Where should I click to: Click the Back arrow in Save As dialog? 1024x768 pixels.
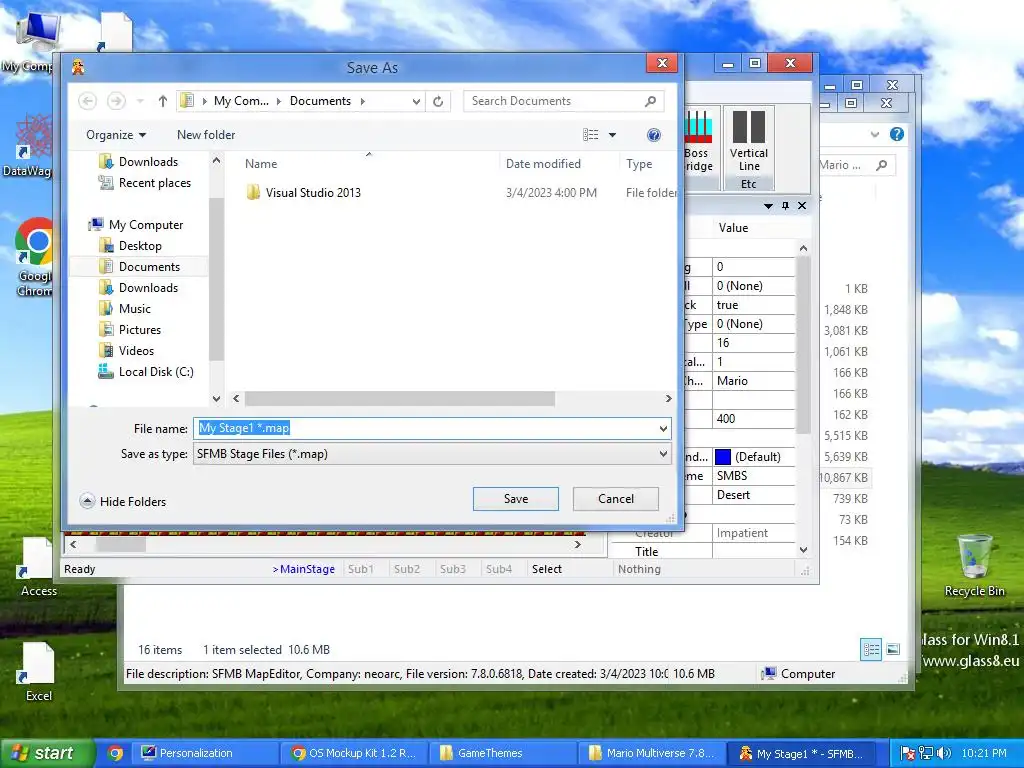point(88,101)
